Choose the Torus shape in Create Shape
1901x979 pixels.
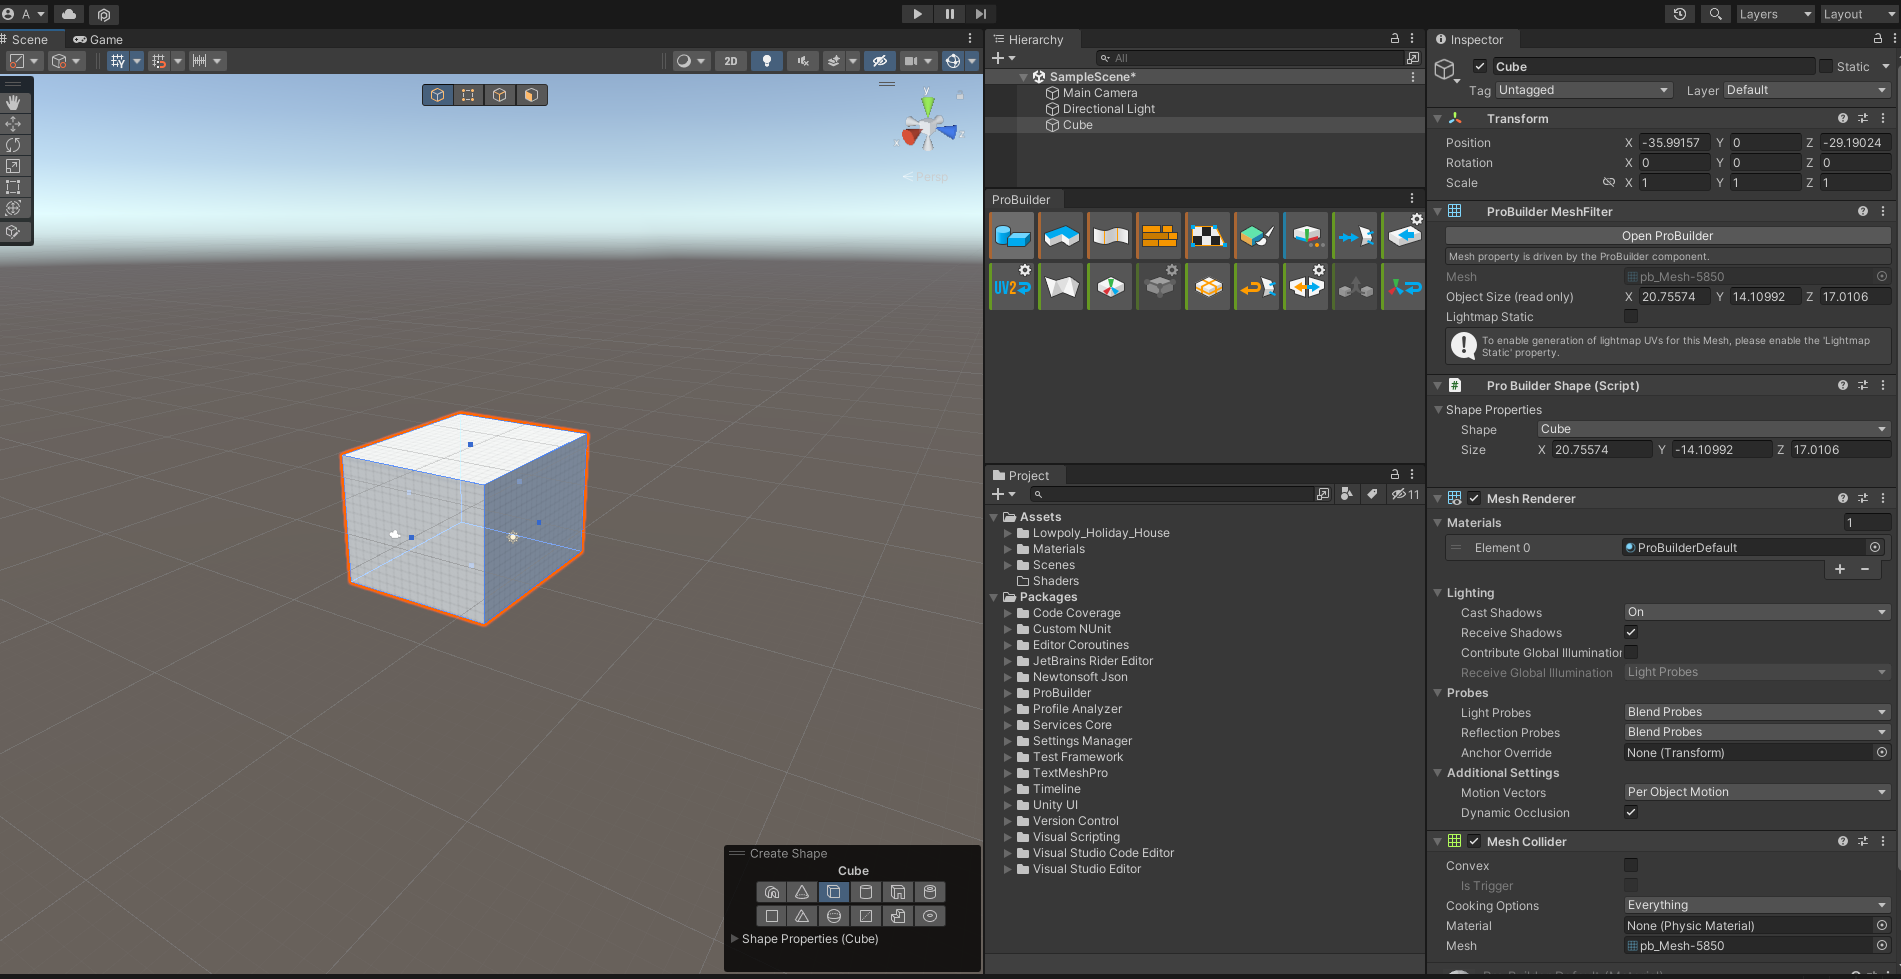tap(930, 916)
